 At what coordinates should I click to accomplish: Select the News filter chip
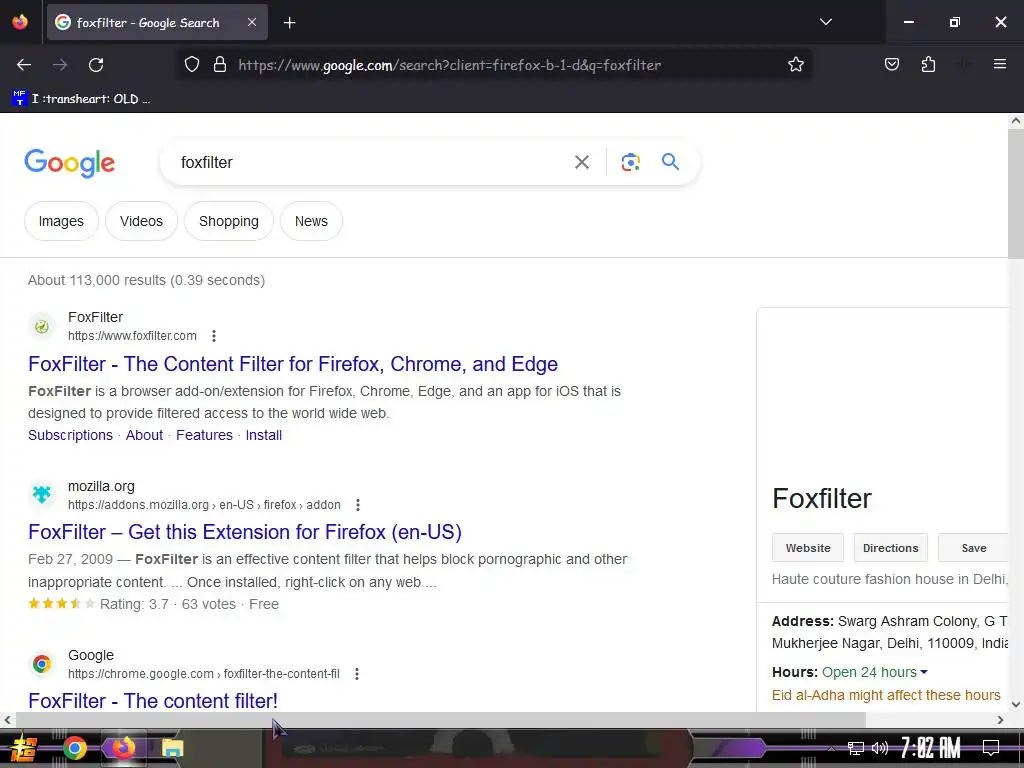click(x=311, y=221)
